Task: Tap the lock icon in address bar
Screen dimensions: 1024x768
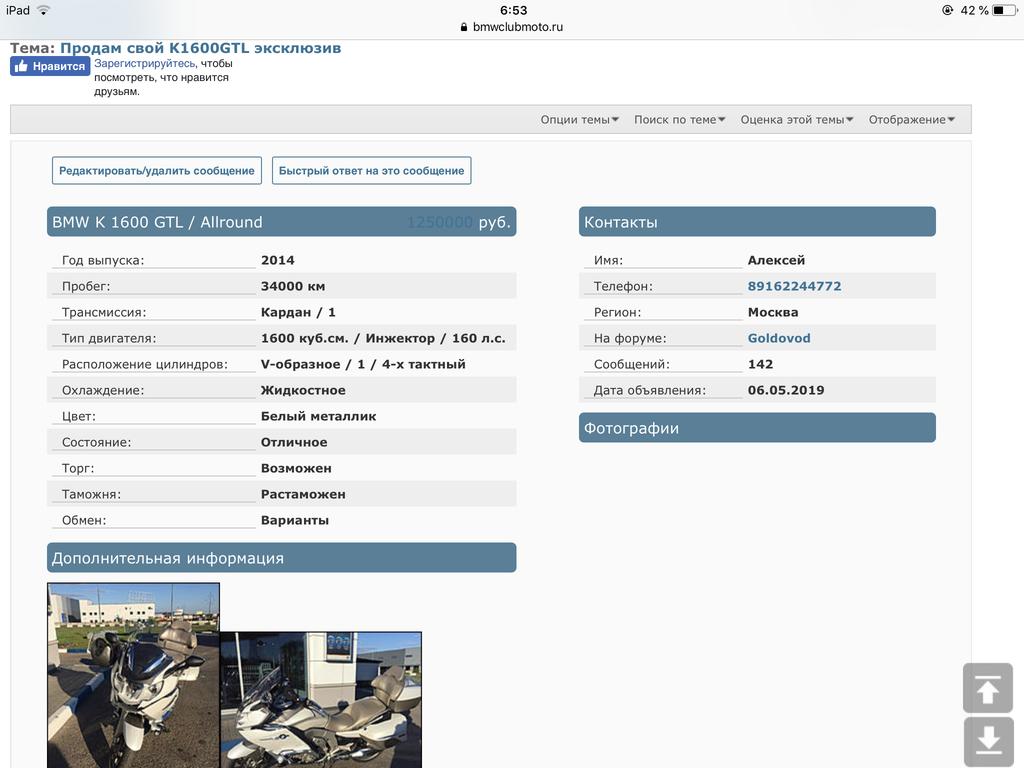Action: (x=464, y=27)
